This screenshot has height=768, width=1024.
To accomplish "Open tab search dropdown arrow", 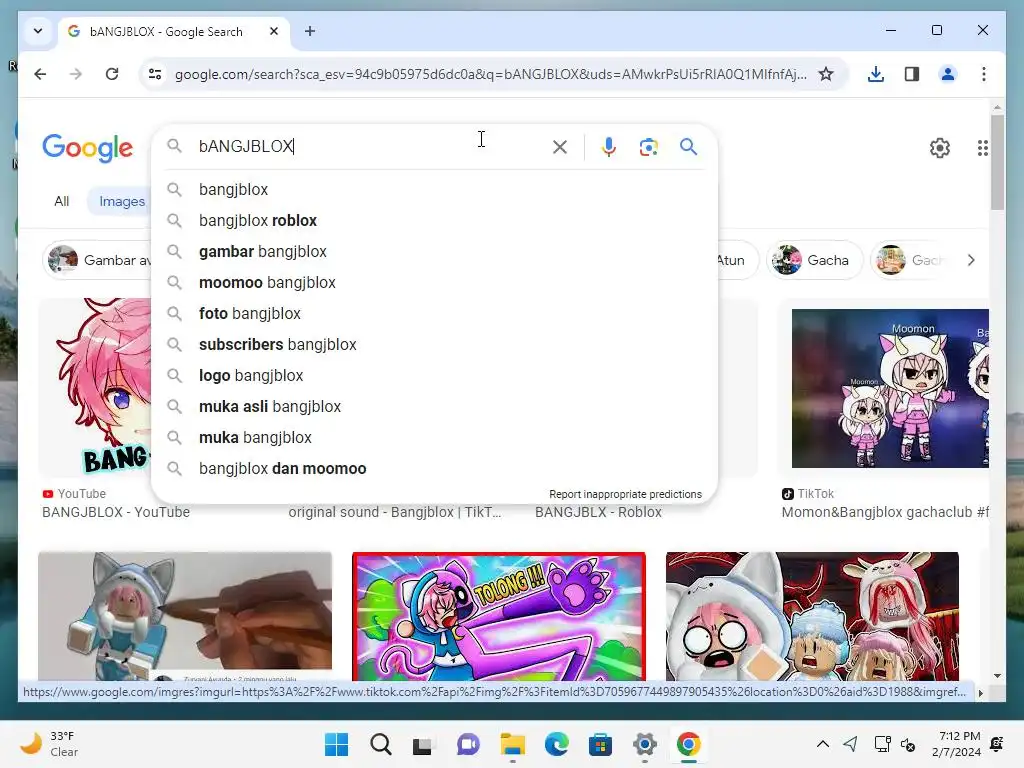I will coord(38,31).
